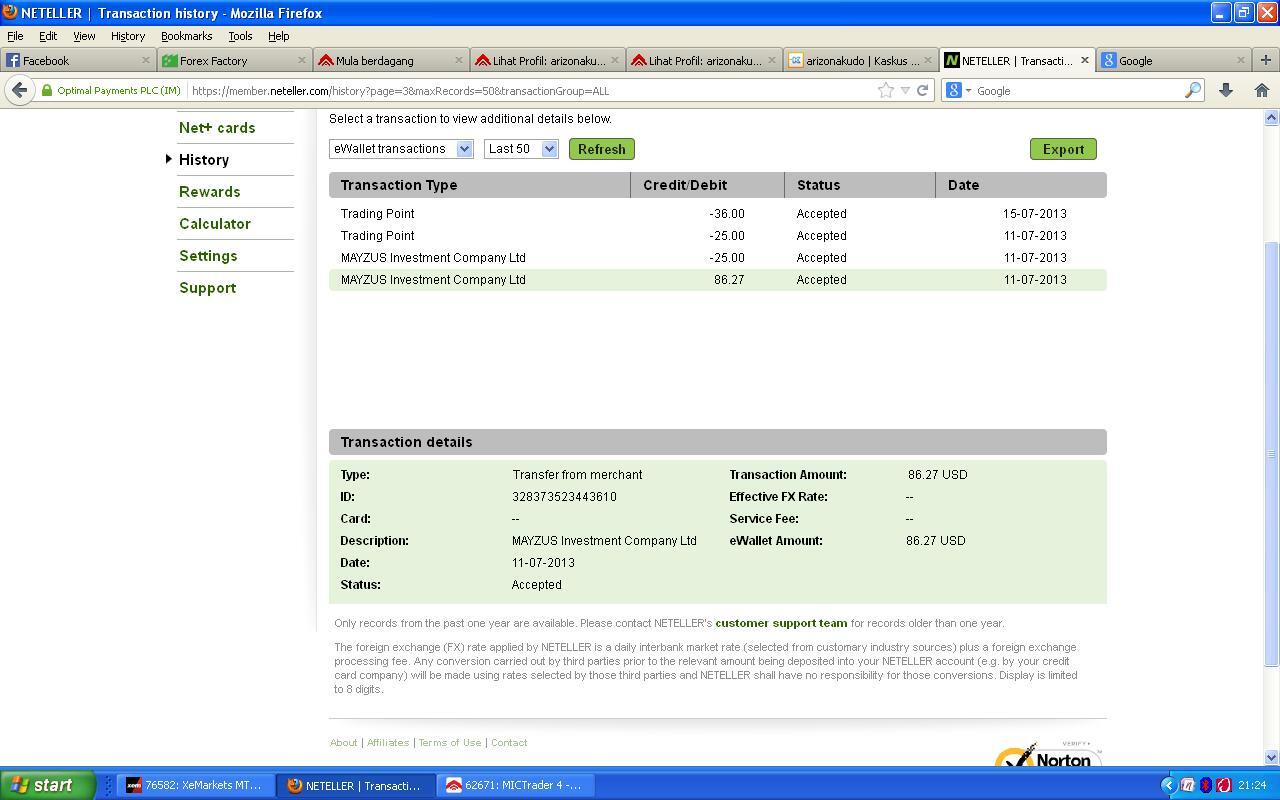Click the system tray clock 21:24

click(x=1251, y=785)
